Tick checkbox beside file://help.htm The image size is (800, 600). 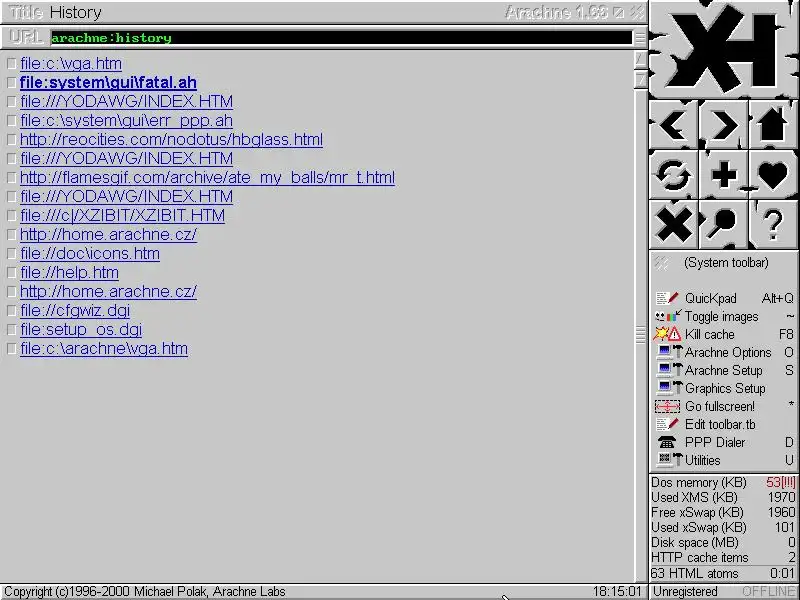11,273
